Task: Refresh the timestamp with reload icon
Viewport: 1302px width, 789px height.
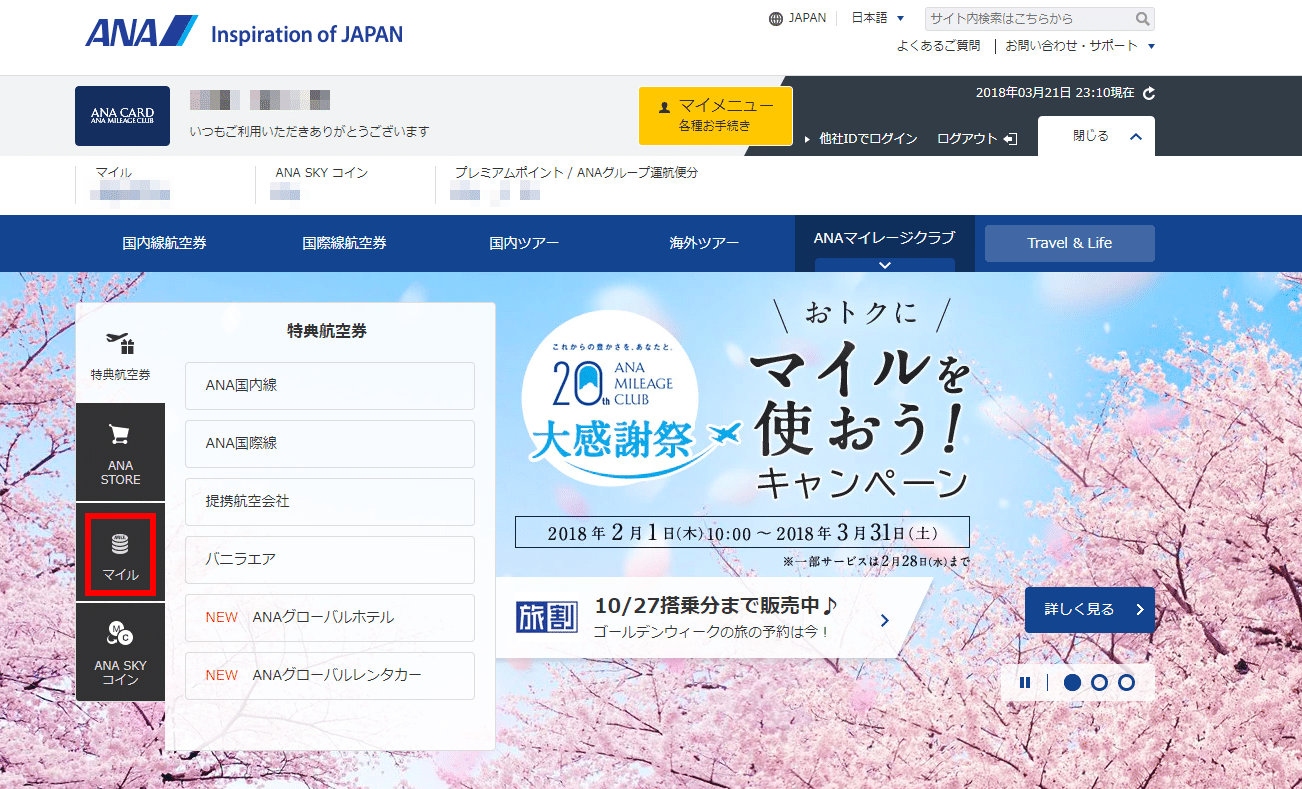Action: (x=1149, y=93)
